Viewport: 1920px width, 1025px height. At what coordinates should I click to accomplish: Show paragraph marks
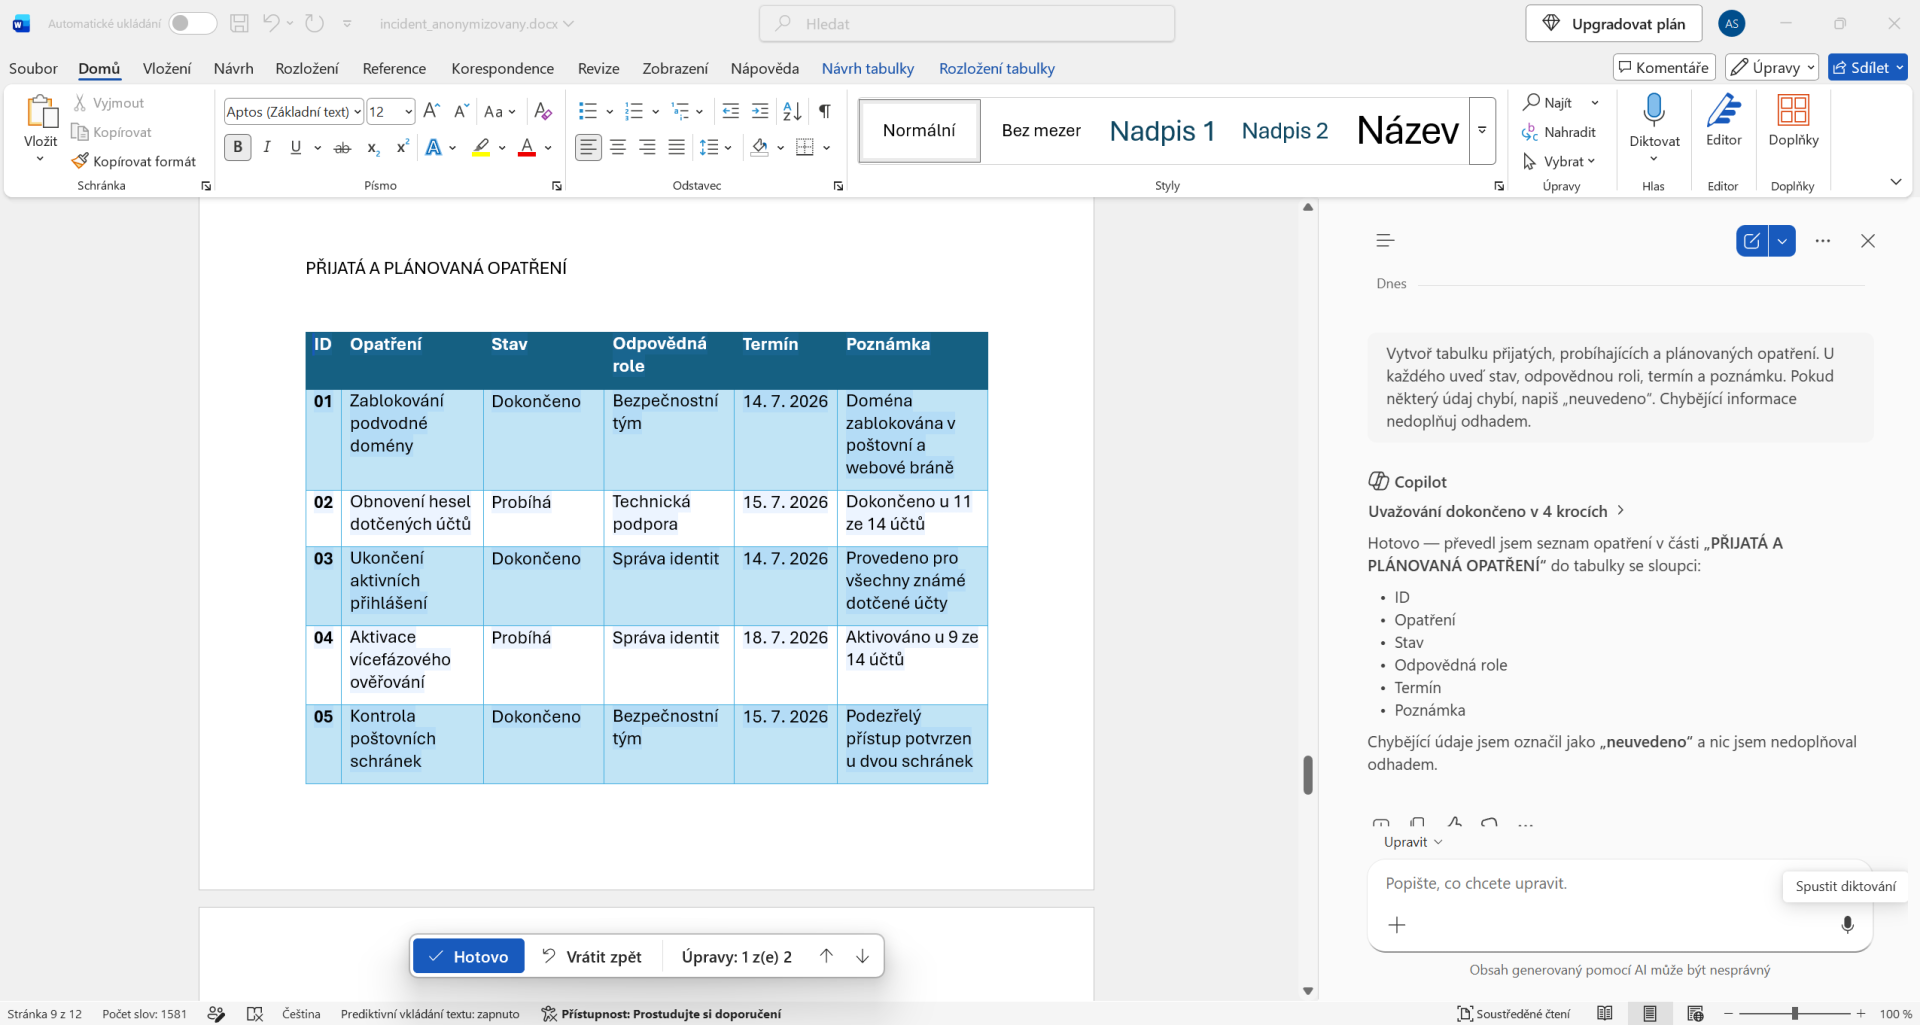tap(825, 111)
